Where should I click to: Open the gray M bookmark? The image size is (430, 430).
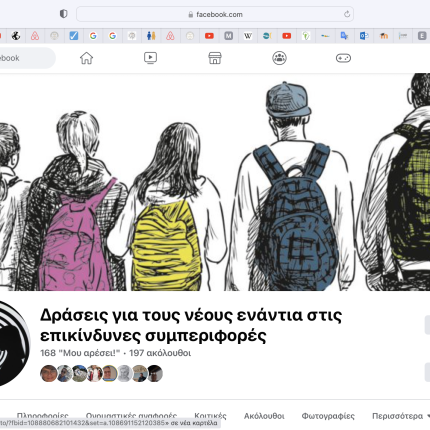pos(228,36)
